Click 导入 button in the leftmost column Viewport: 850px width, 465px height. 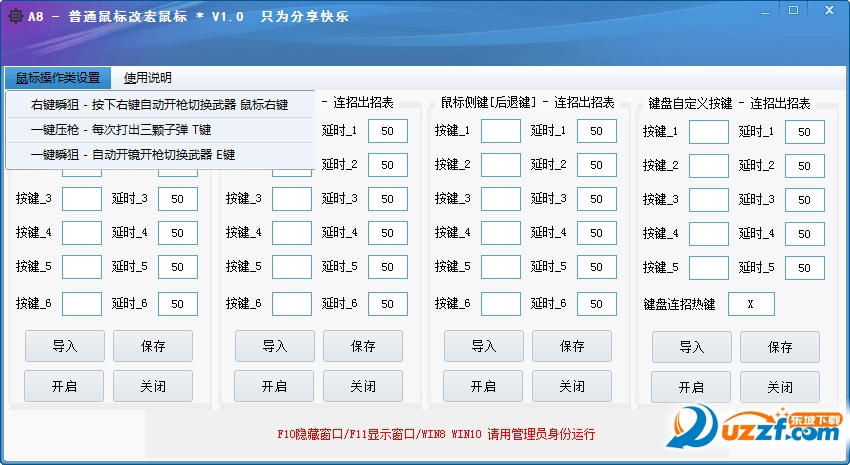click(x=65, y=346)
